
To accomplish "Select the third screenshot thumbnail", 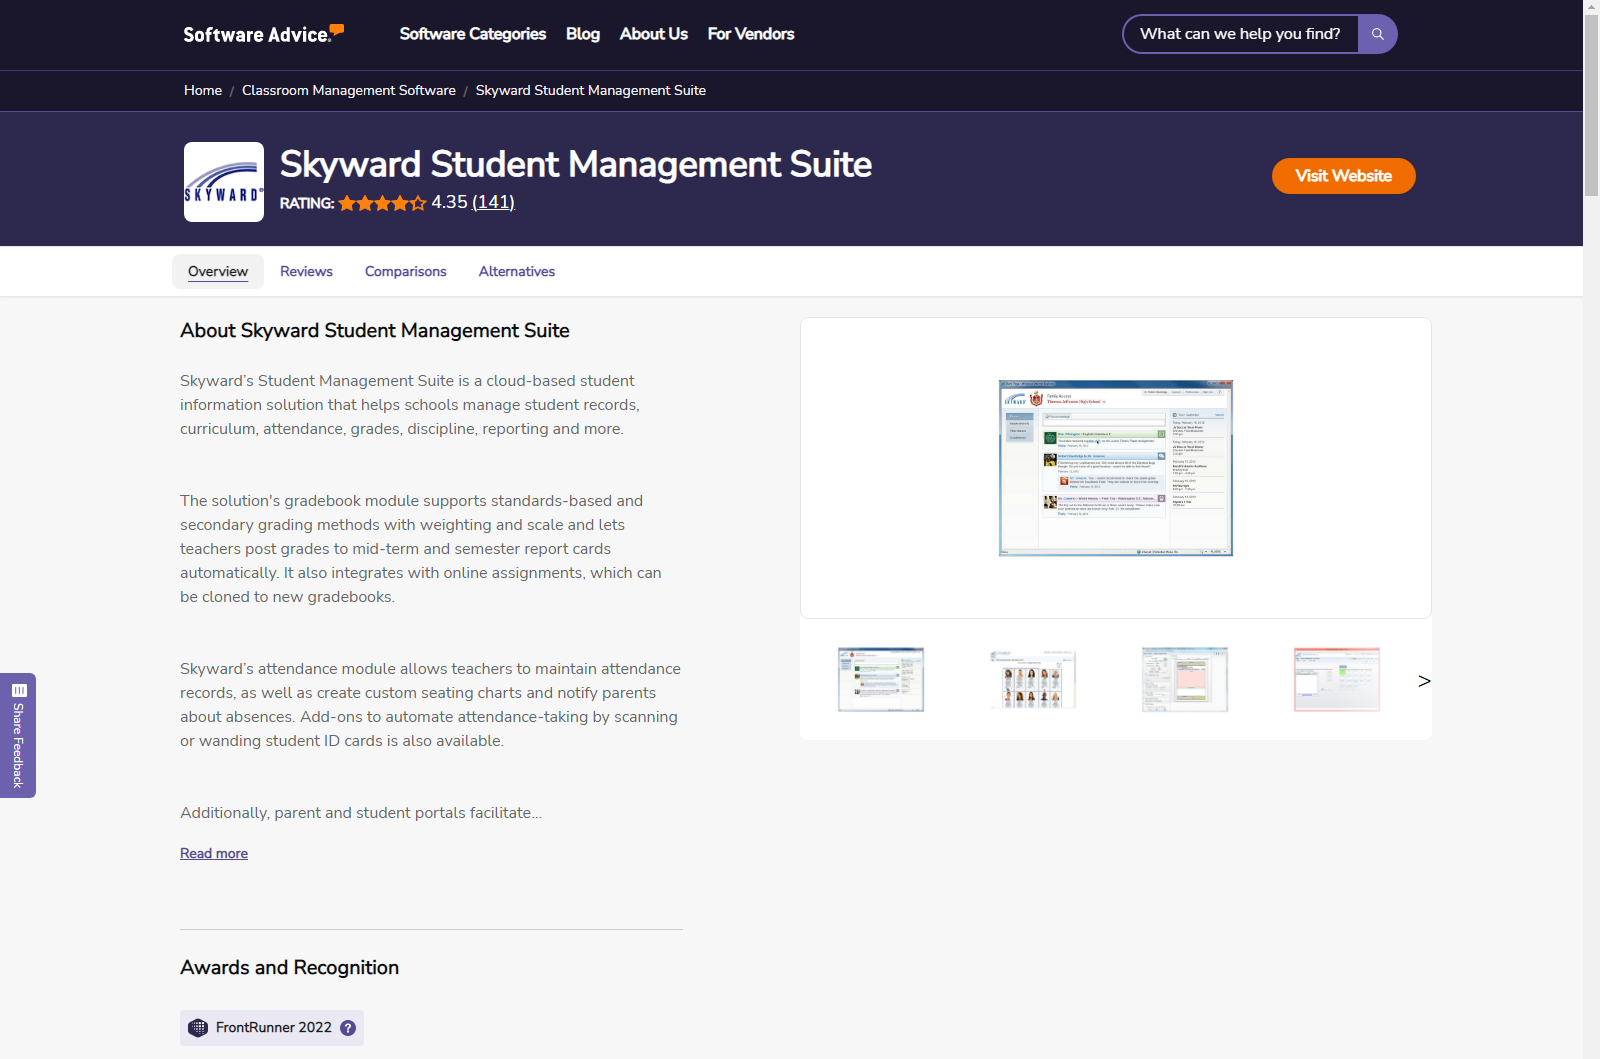I will point(1185,680).
